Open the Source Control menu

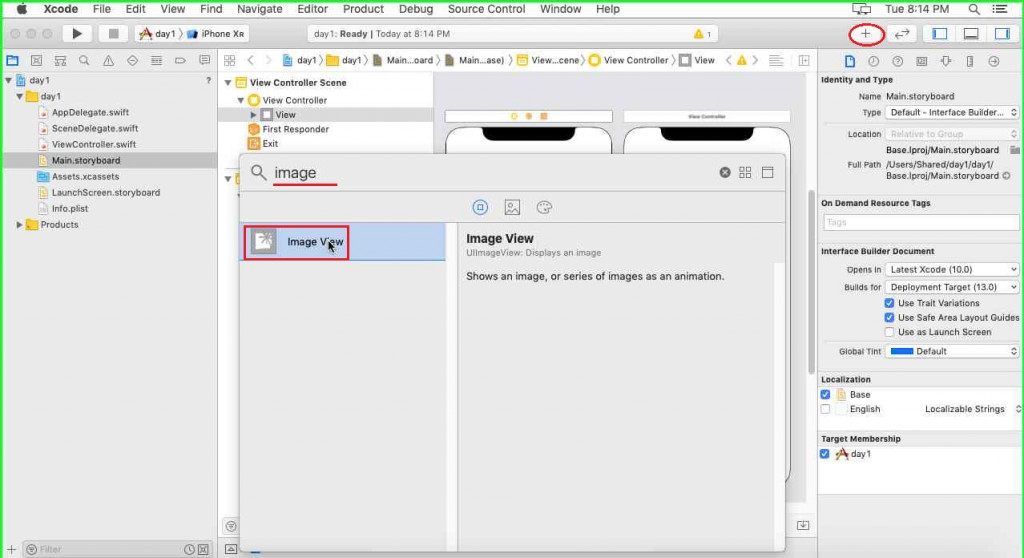point(487,9)
